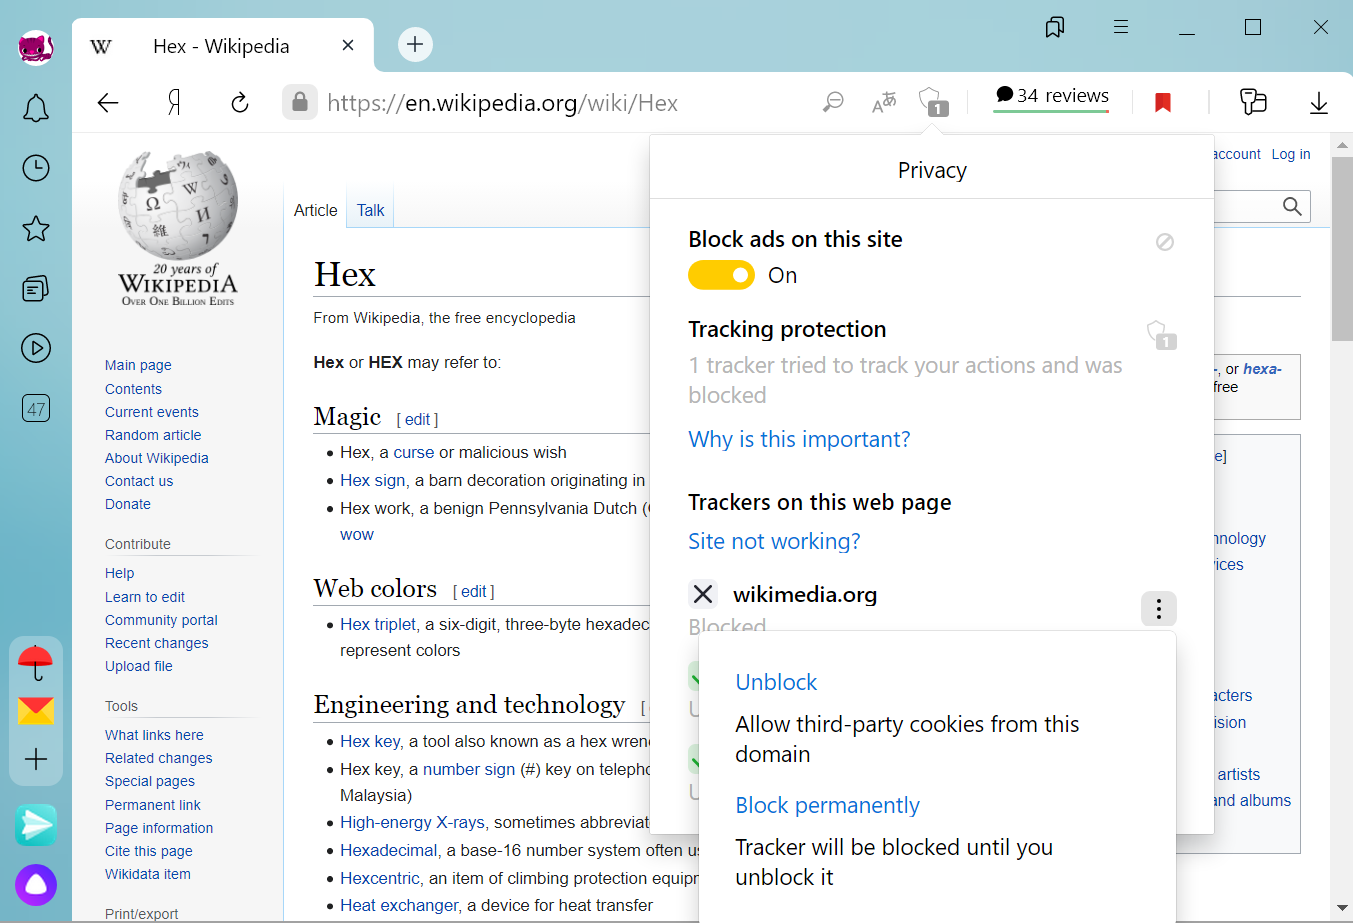Open the notifications bell in sidebar

pos(36,108)
